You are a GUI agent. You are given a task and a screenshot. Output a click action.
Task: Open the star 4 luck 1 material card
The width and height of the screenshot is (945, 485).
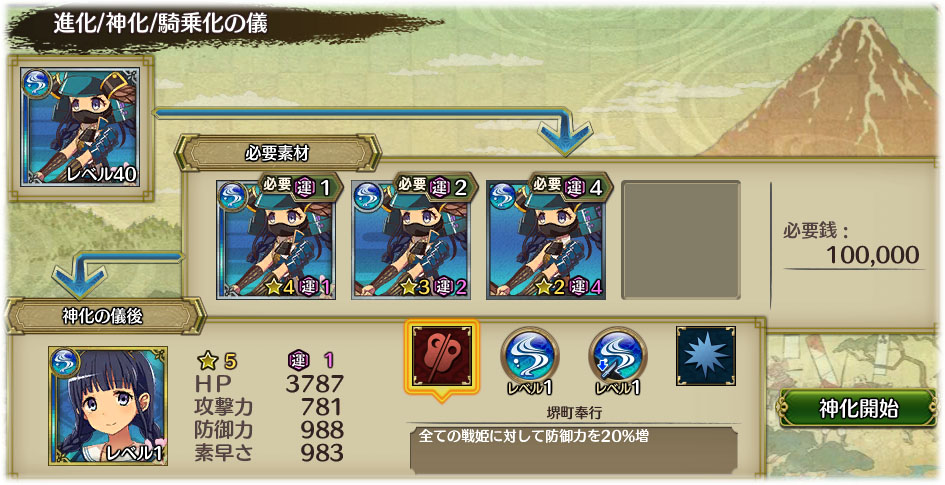[276, 239]
